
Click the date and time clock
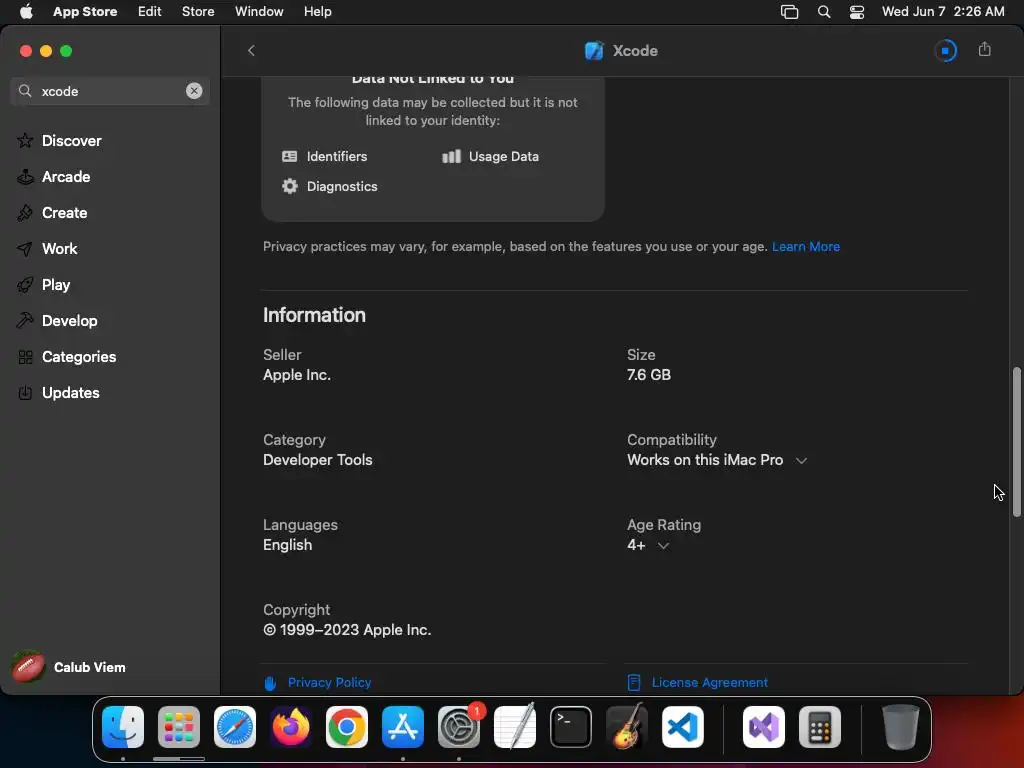tap(943, 11)
